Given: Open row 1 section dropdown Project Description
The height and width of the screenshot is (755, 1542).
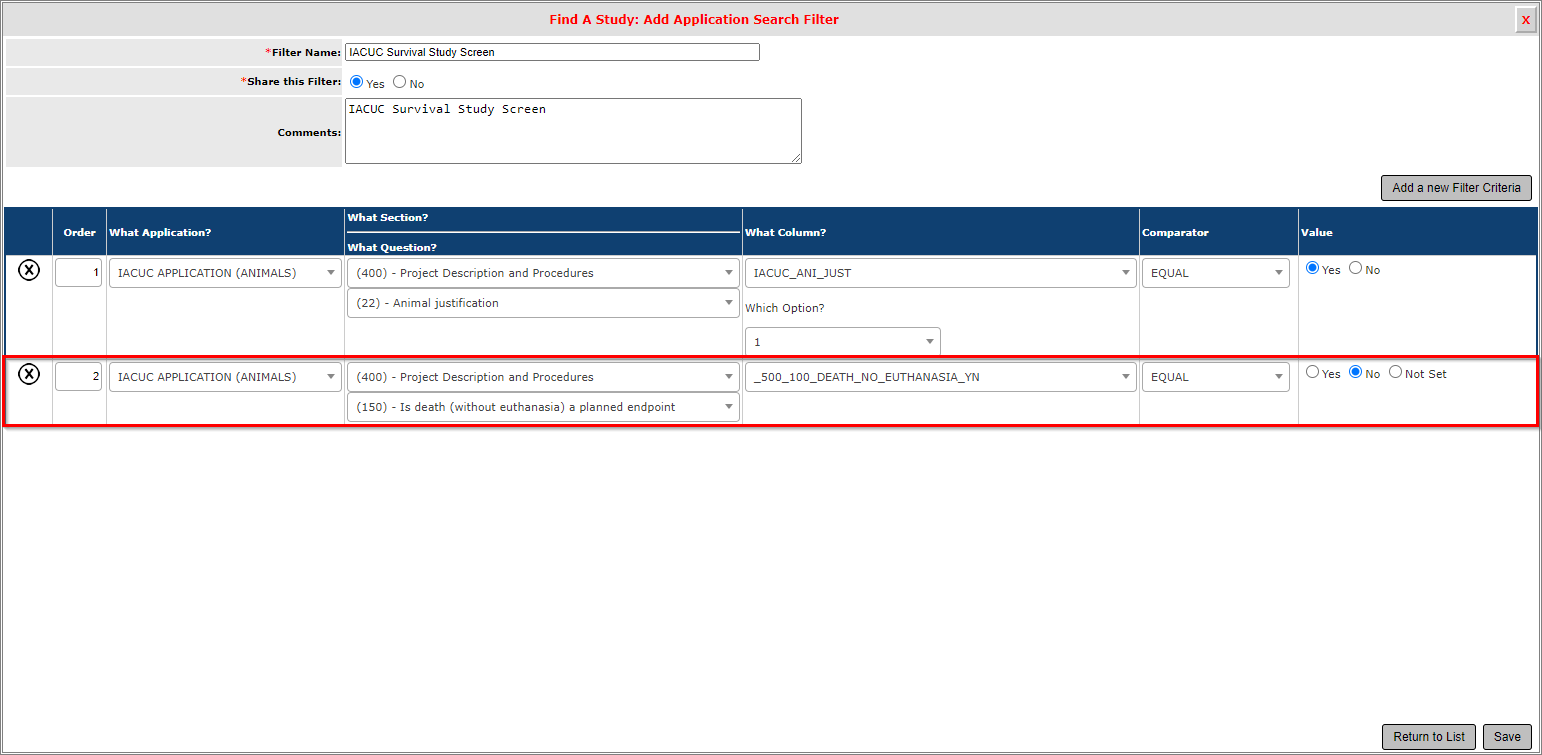Looking at the screenshot, I should [543, 273].
